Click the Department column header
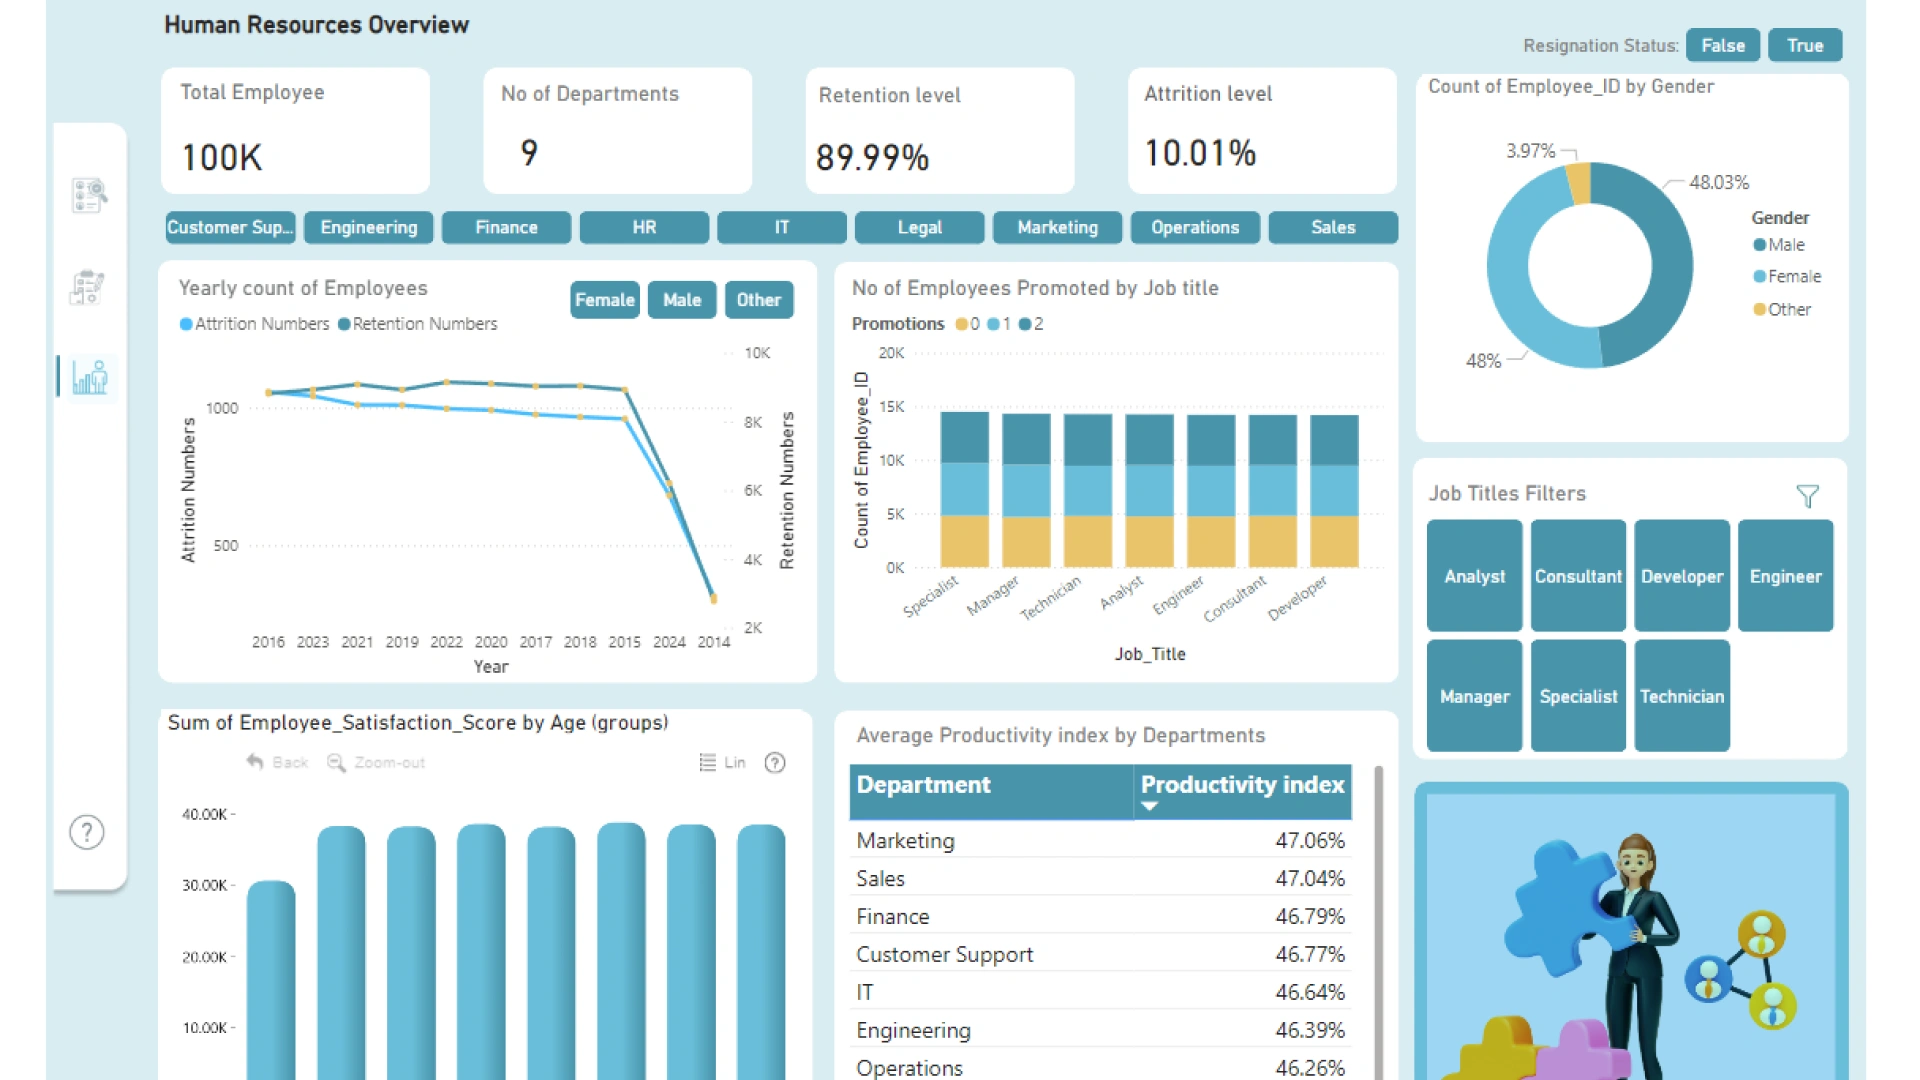This screenshot has height=1080, width=1920. pos(991,792)
